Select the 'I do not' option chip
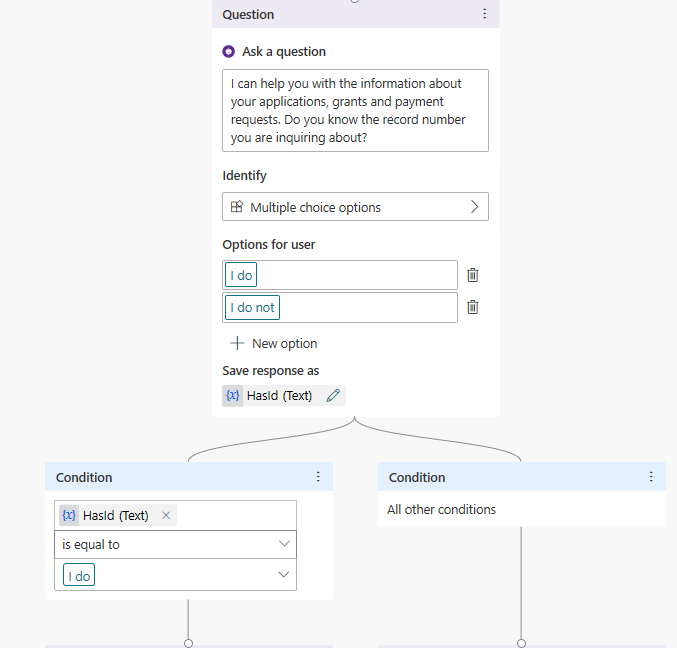The image size is (677, 648). tap(253, 307)
